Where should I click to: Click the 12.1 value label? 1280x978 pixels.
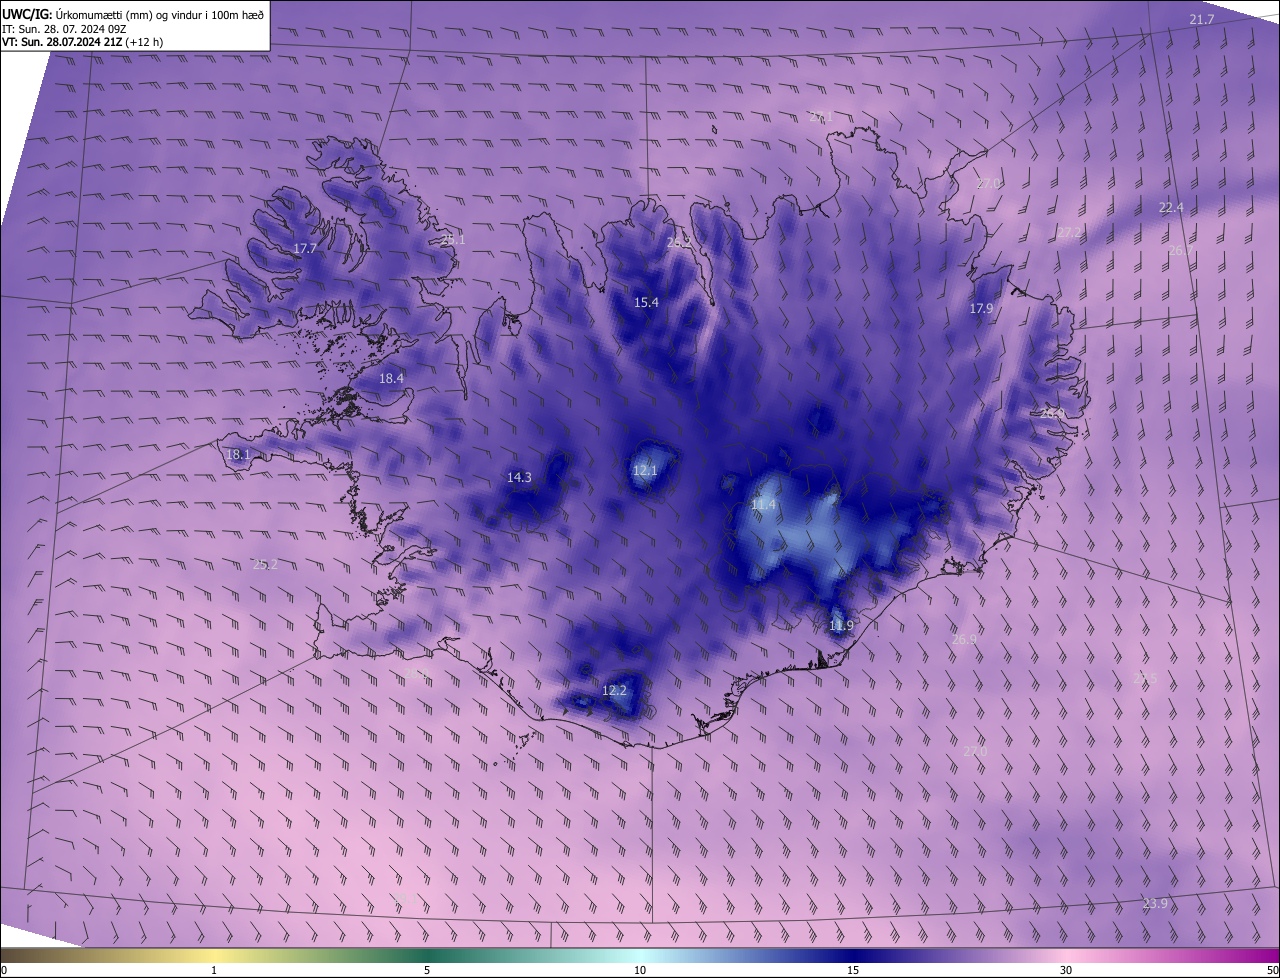(645, 470)
